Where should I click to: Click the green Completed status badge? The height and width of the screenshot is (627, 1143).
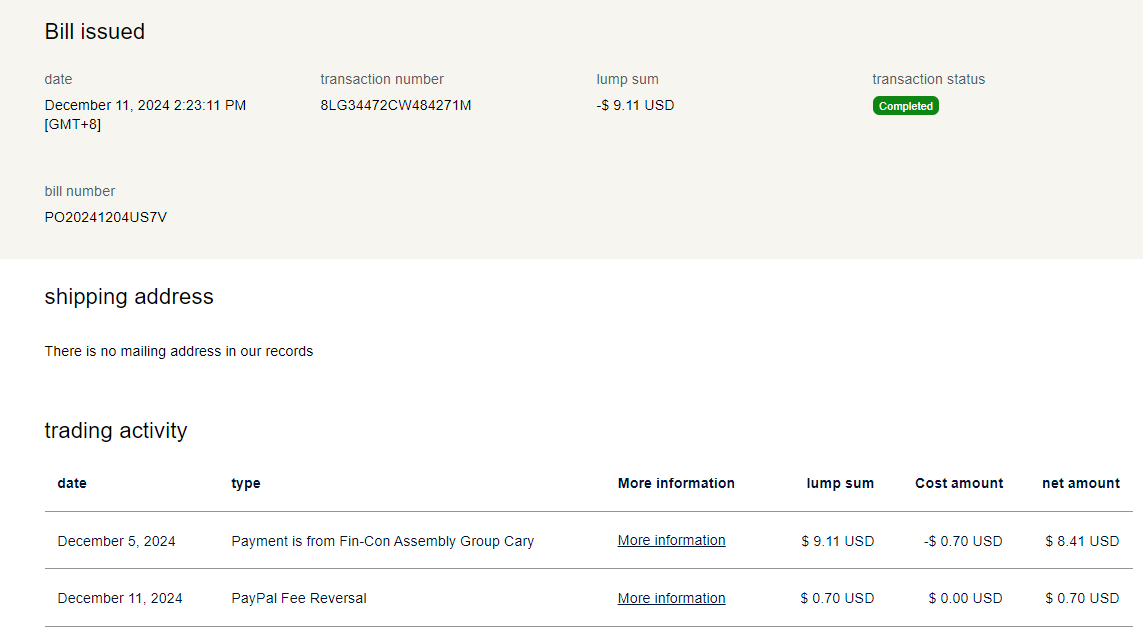(x=905, y=106)
